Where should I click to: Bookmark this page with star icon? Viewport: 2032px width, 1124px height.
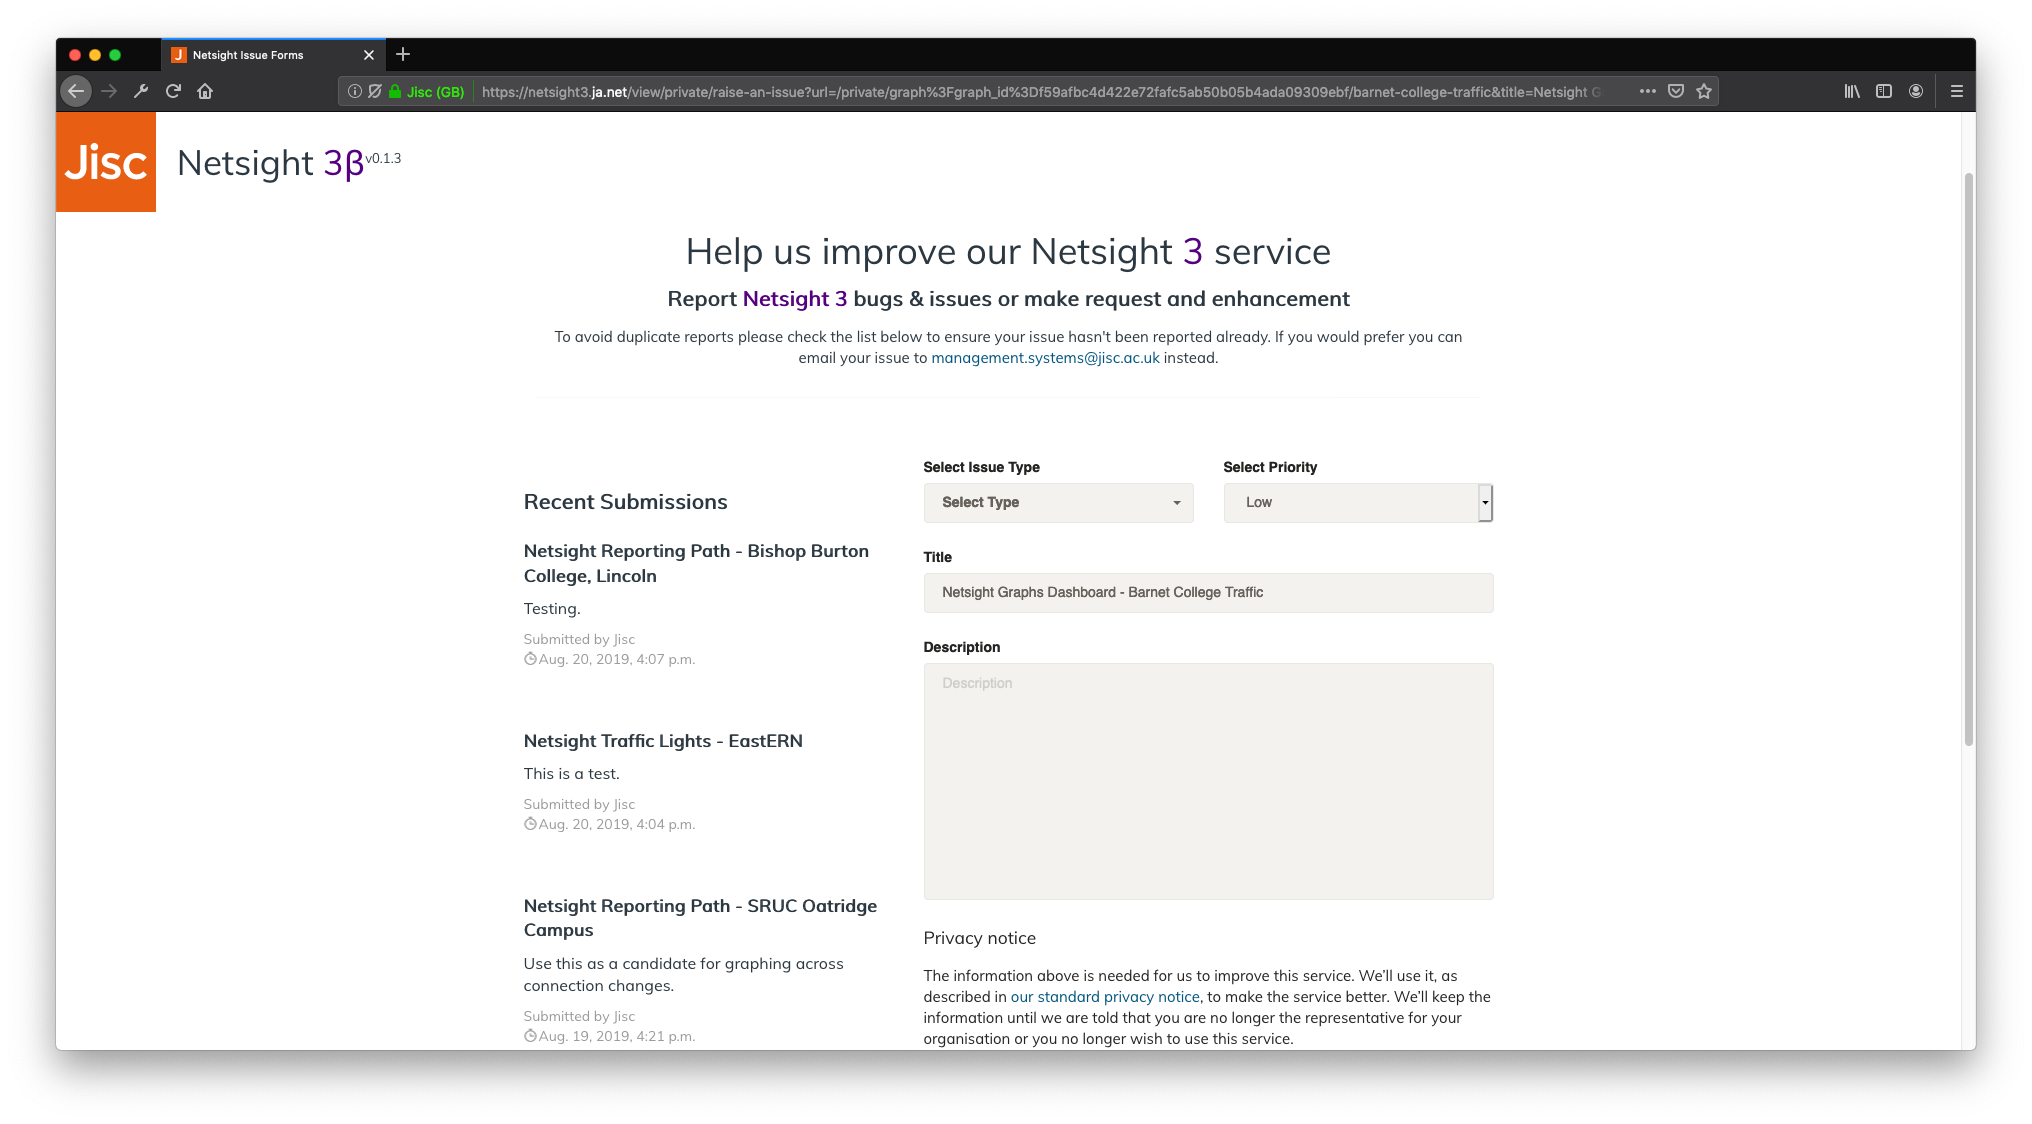(x=1704, y=91)
